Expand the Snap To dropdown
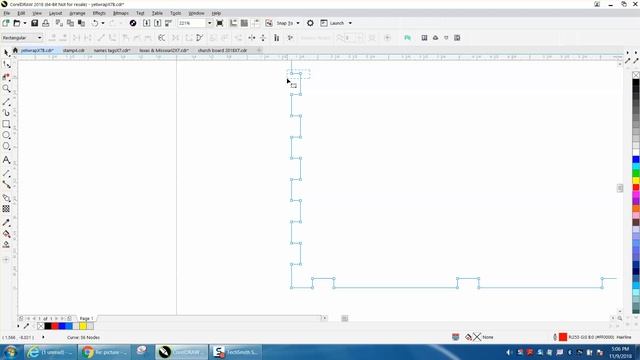The height and width of the screenshot is (360, 640). coord(298,23)
